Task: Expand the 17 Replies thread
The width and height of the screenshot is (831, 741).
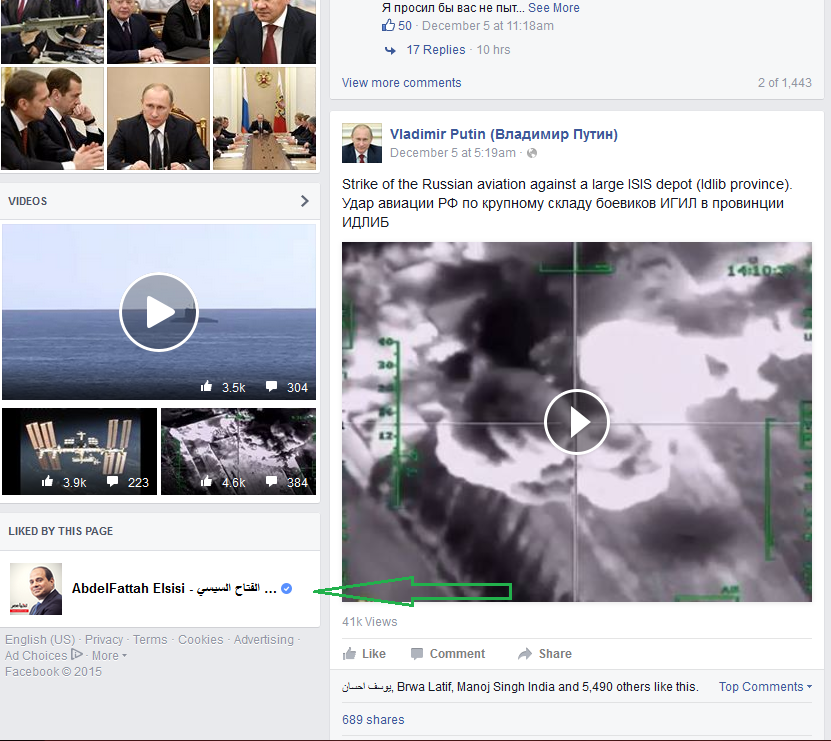Action: tap(436, 50)
